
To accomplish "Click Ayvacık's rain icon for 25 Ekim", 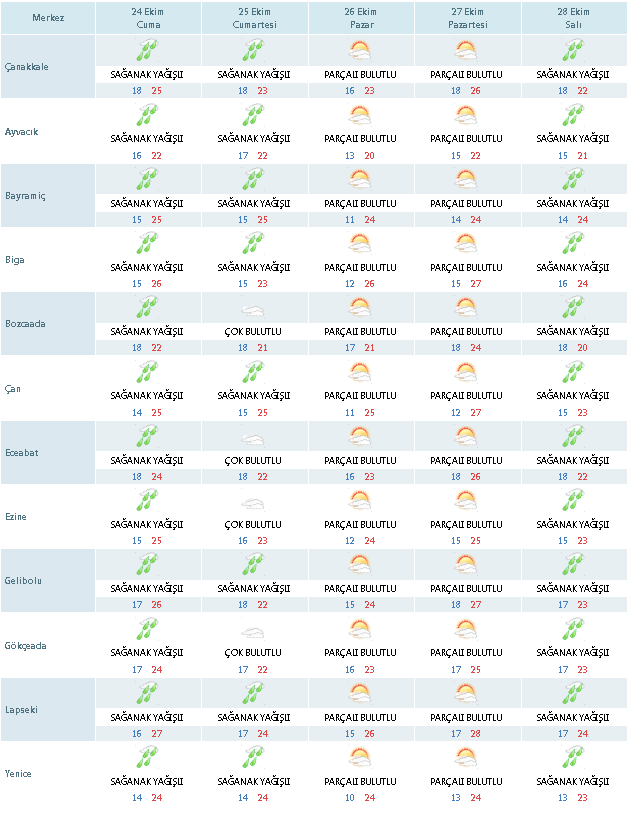I will [x=254, y=115].
